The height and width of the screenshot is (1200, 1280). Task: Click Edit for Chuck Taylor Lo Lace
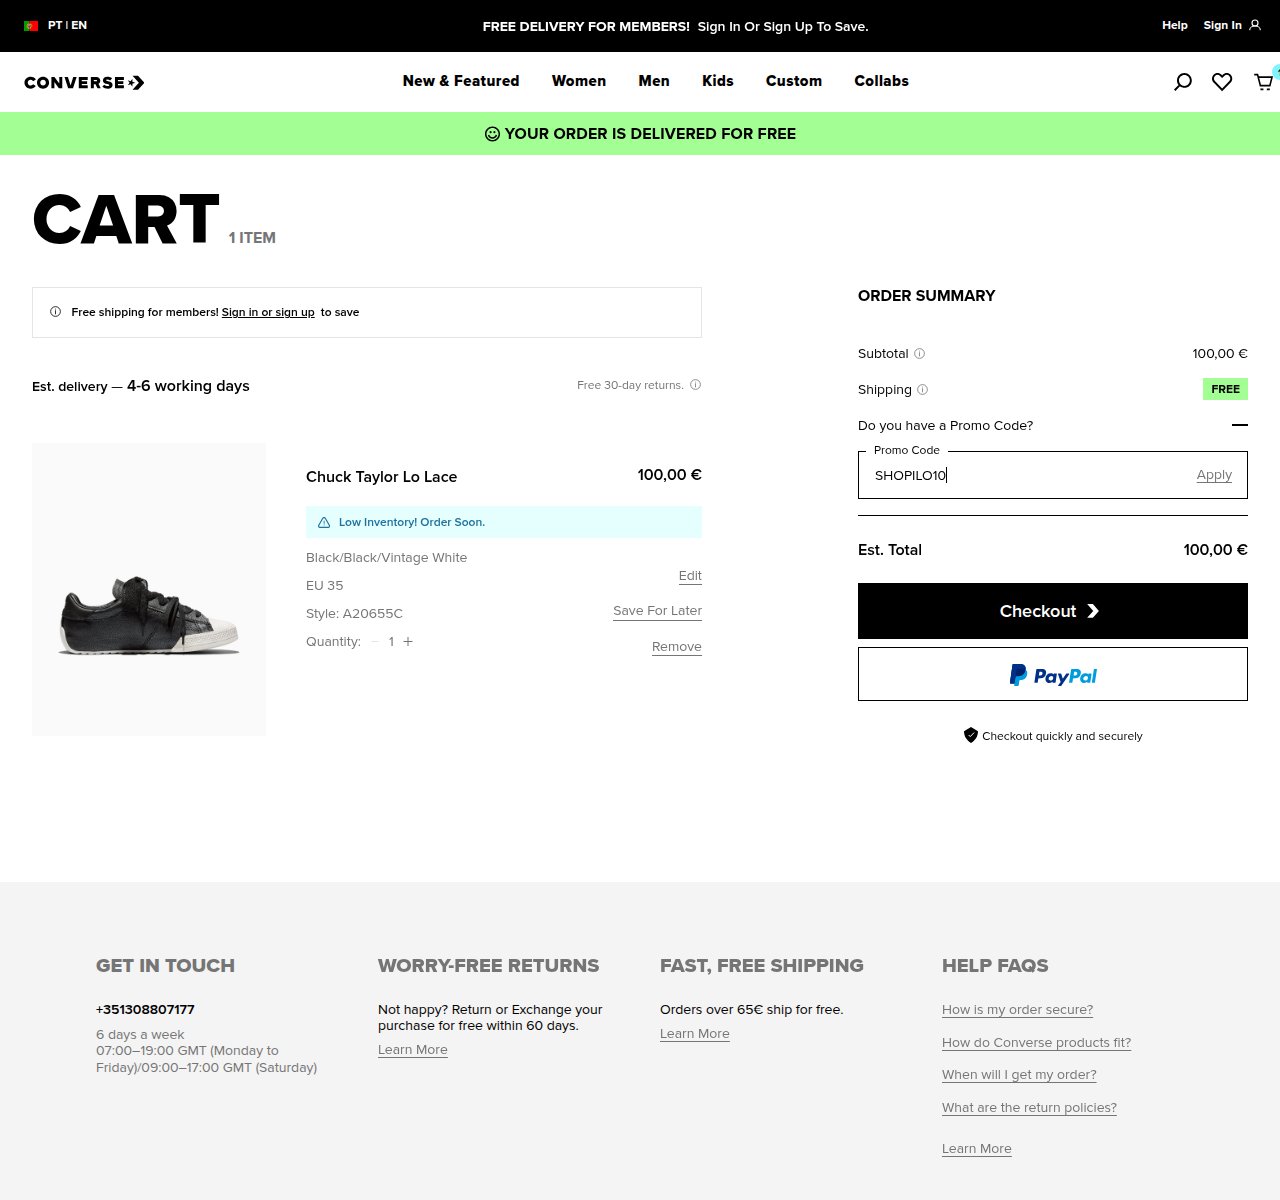tap(690, 576)
